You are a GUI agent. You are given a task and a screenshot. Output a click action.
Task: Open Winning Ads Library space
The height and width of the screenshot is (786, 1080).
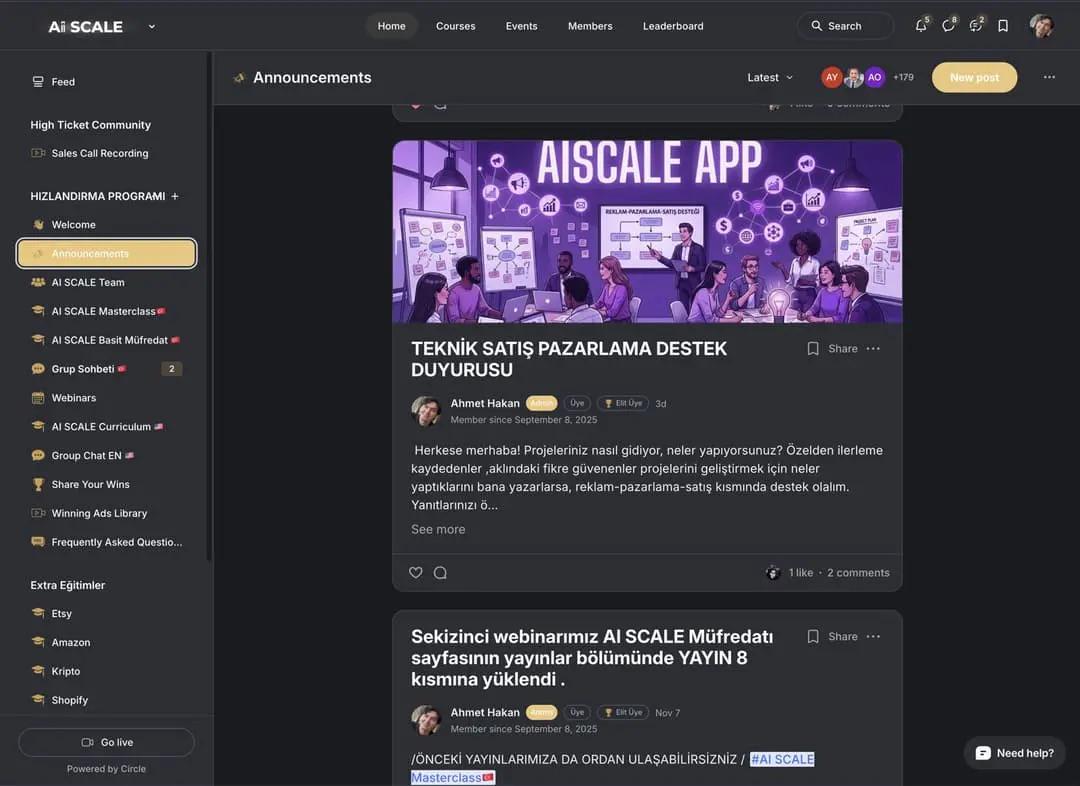(107, 514)
